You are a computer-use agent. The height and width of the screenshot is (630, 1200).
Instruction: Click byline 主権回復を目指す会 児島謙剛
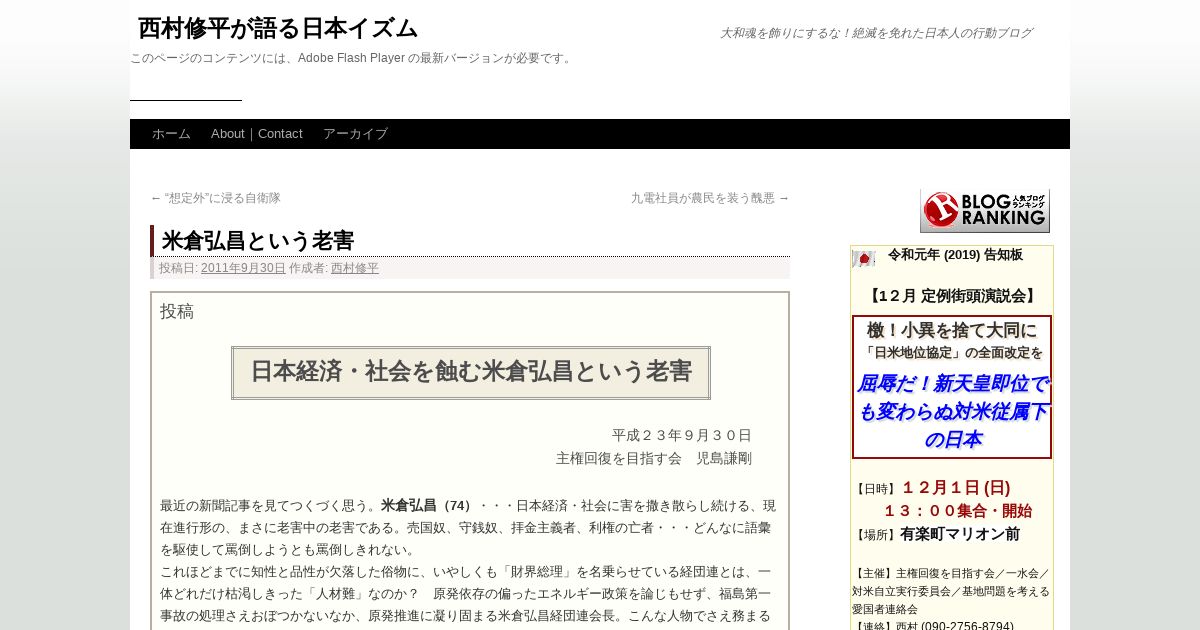point(654,458)
